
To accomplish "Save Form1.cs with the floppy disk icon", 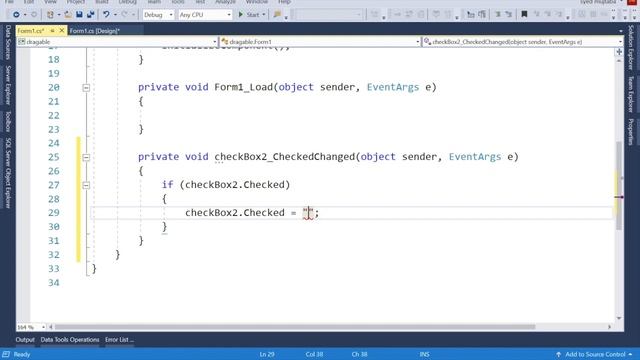I will [79, 15].
